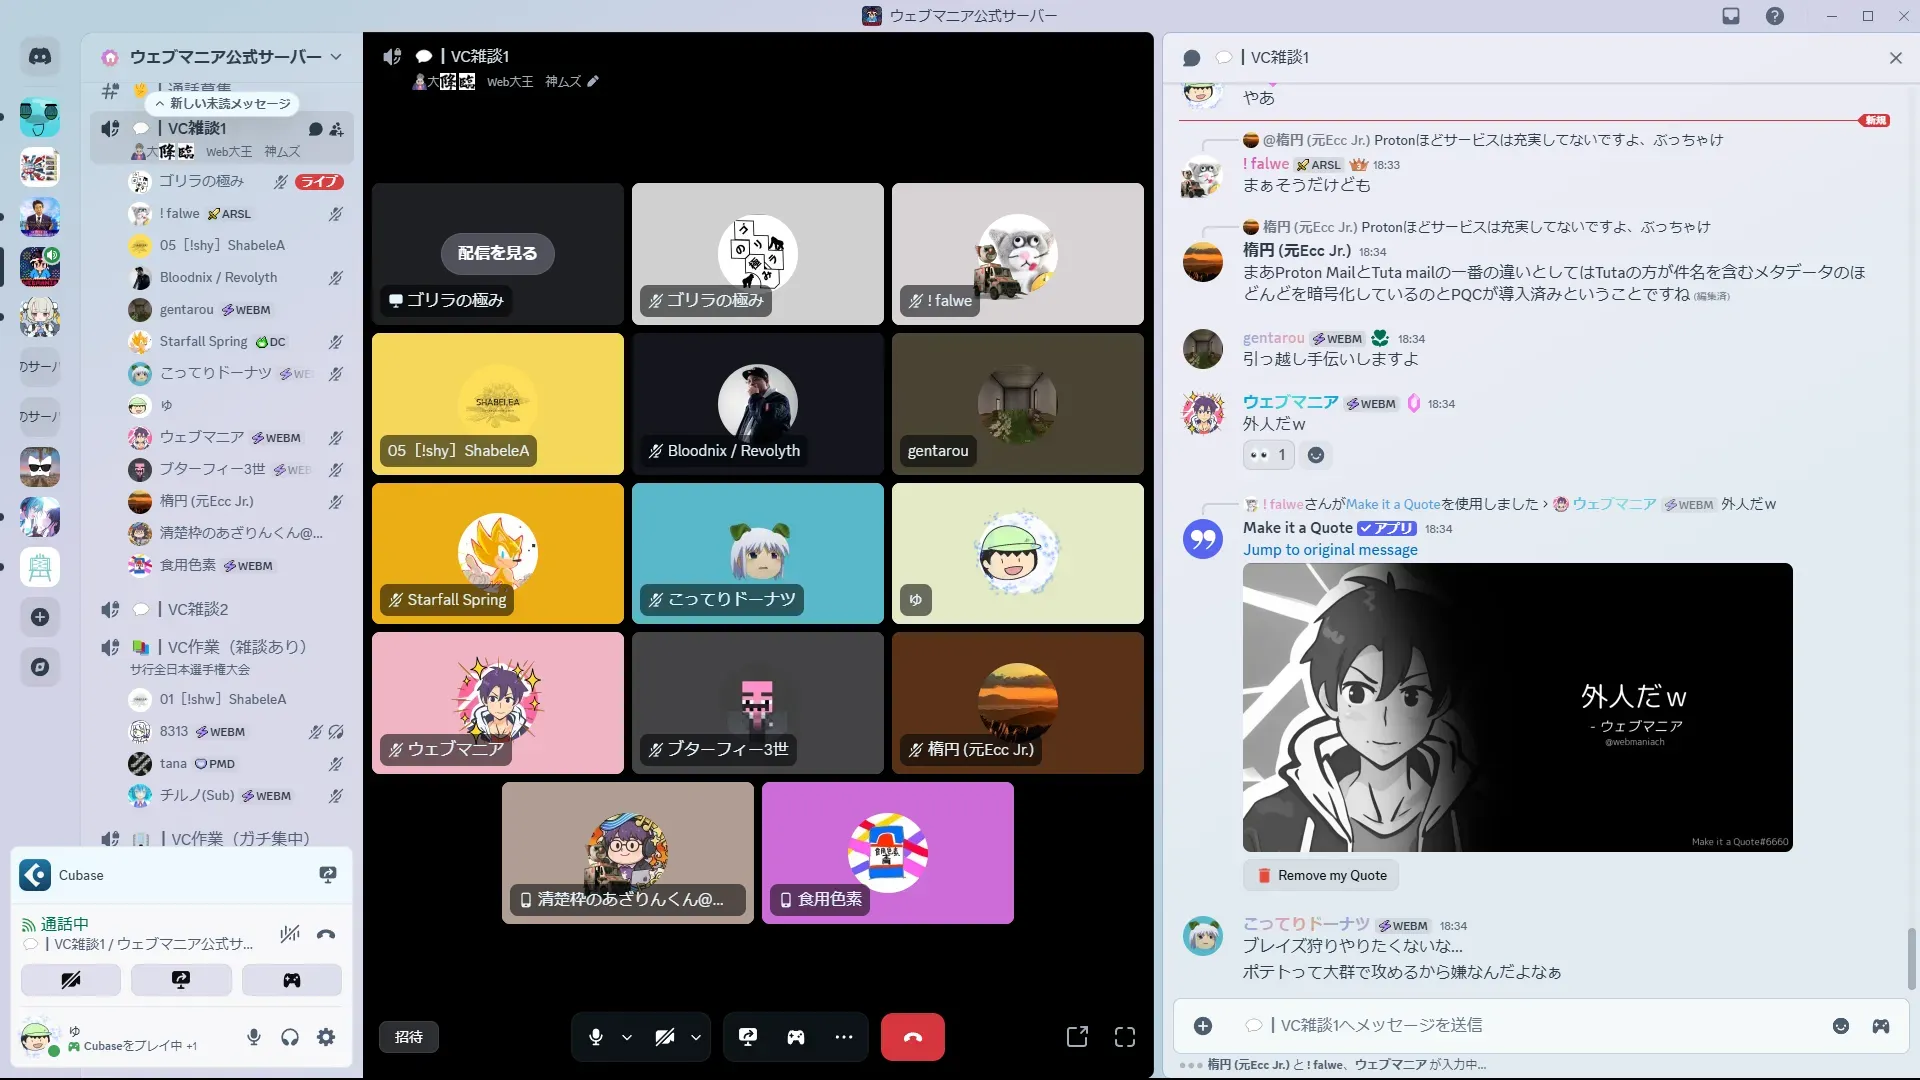The height and width of the screenshot is (1080, 1920).
Task: Hang up with the red disconnect button
Action: [912, 1037]
